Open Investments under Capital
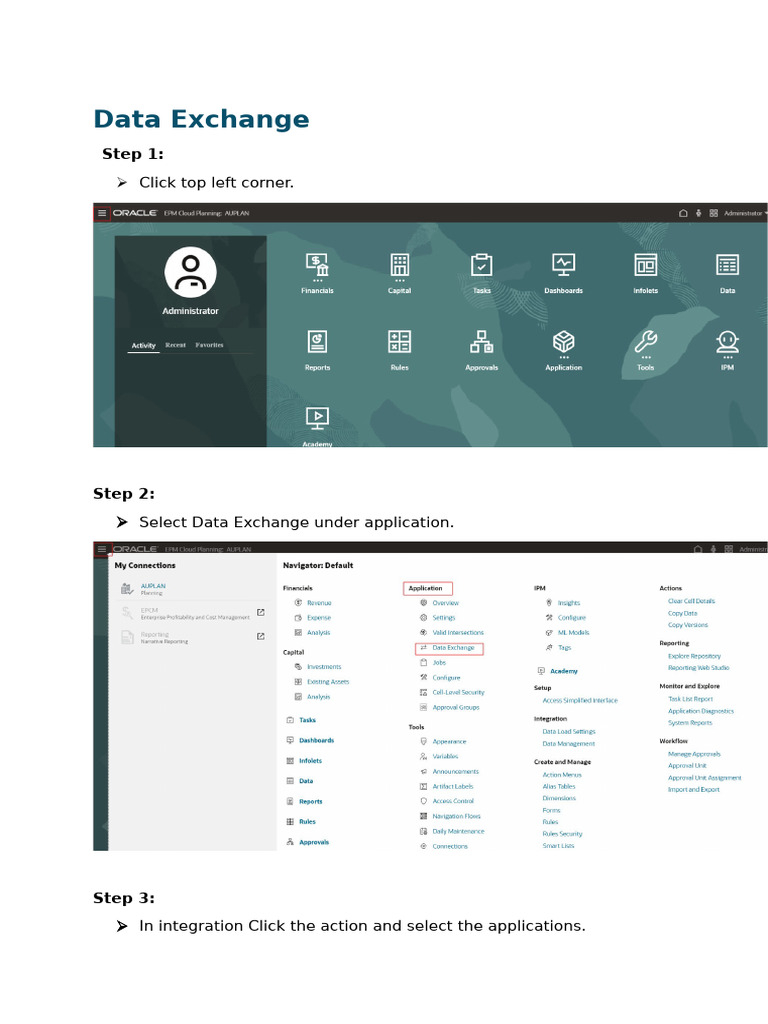The width and height of the screenshot is (768, 1024). 325,667
